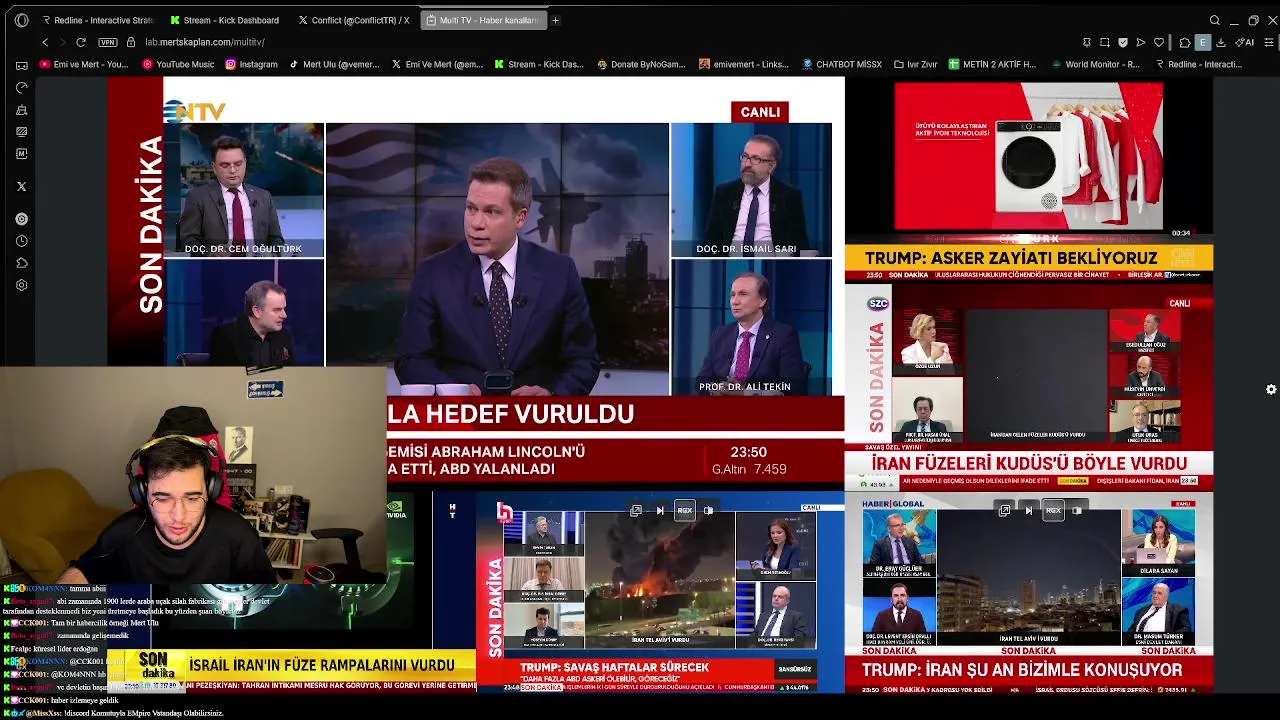1280x720 pixels.
Task: Reload the current page
Action: 81,42
